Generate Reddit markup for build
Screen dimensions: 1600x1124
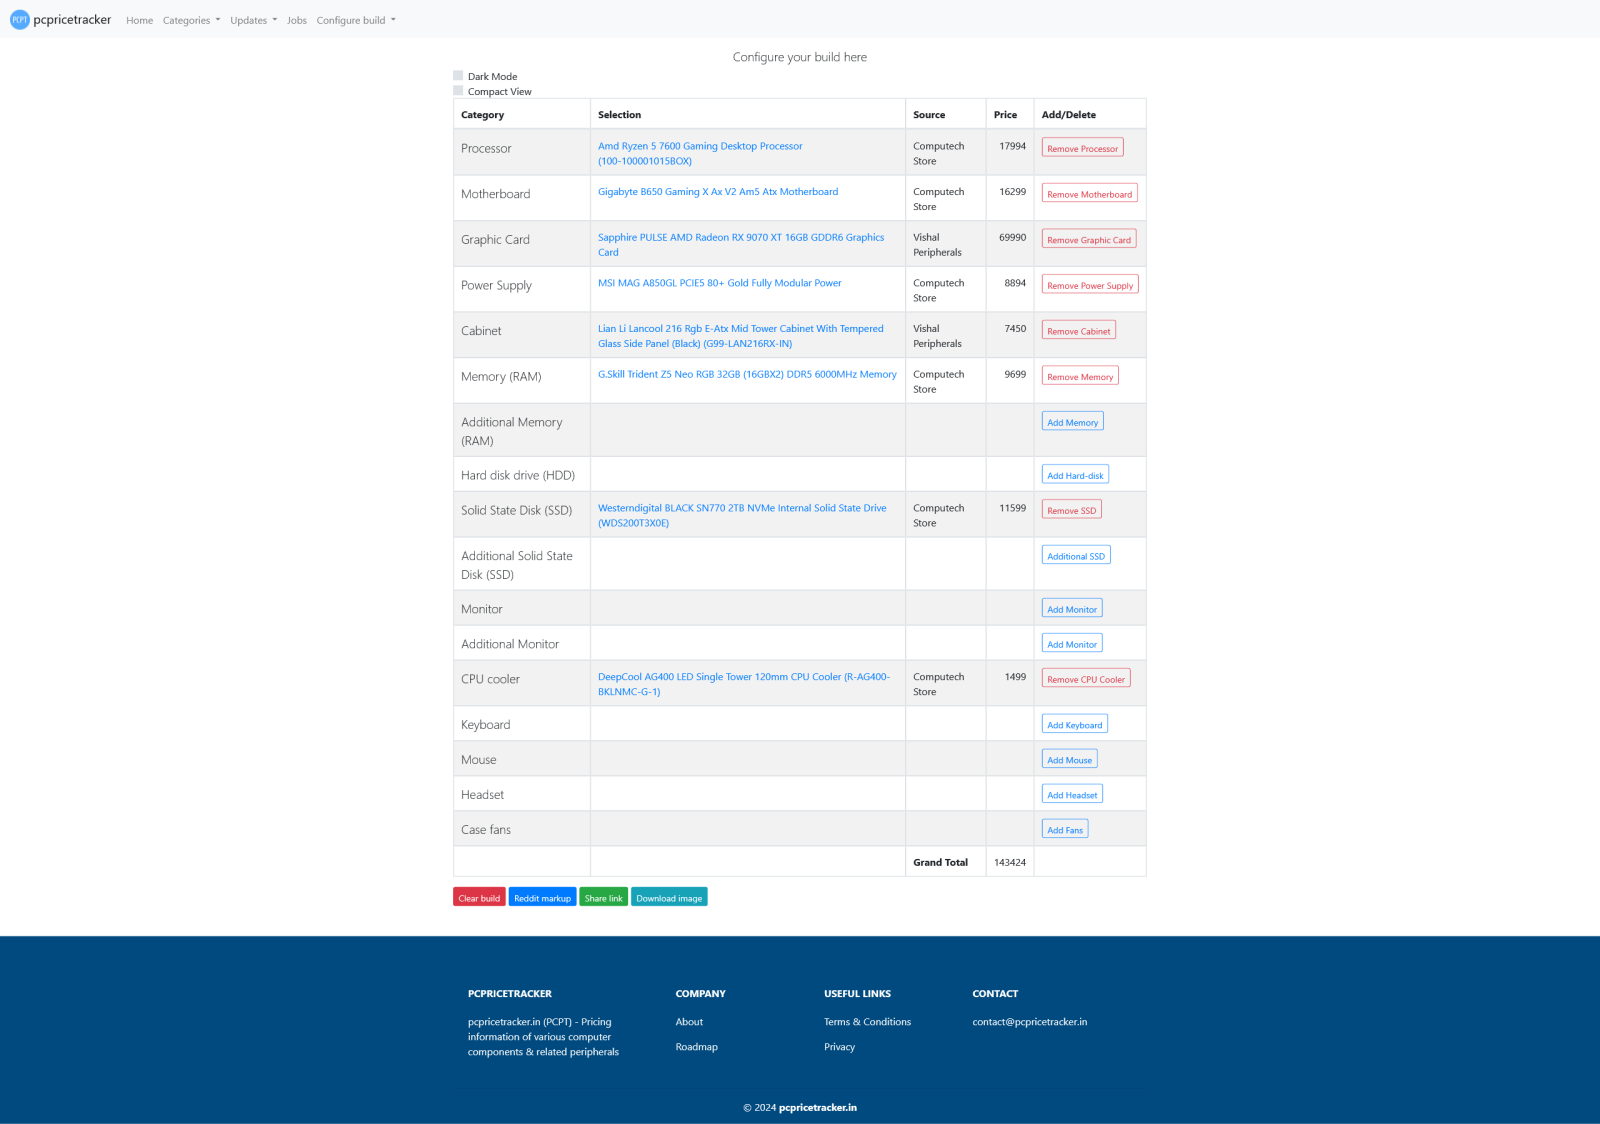pos(542,898)
